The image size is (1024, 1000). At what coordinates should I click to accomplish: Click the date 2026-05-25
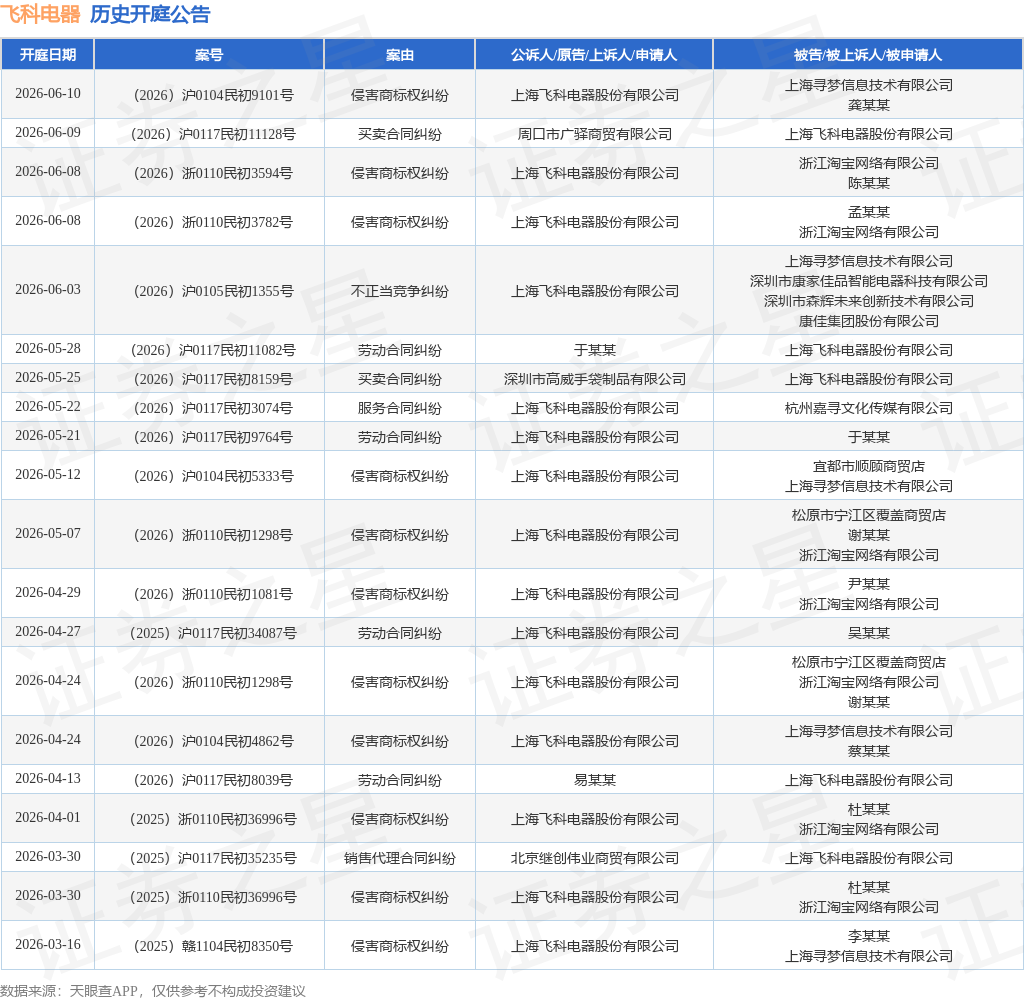pyautogui.click(x=48, y=378)
